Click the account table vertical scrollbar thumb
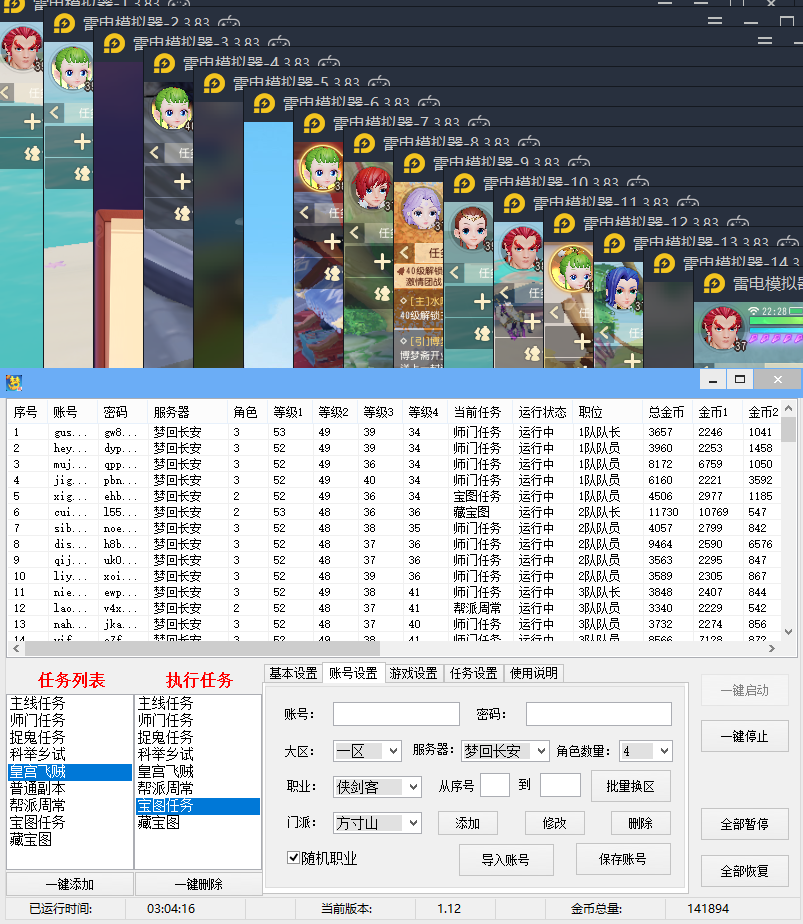The image size is (803, 924). pyautogui.click(x=788, y=429)
